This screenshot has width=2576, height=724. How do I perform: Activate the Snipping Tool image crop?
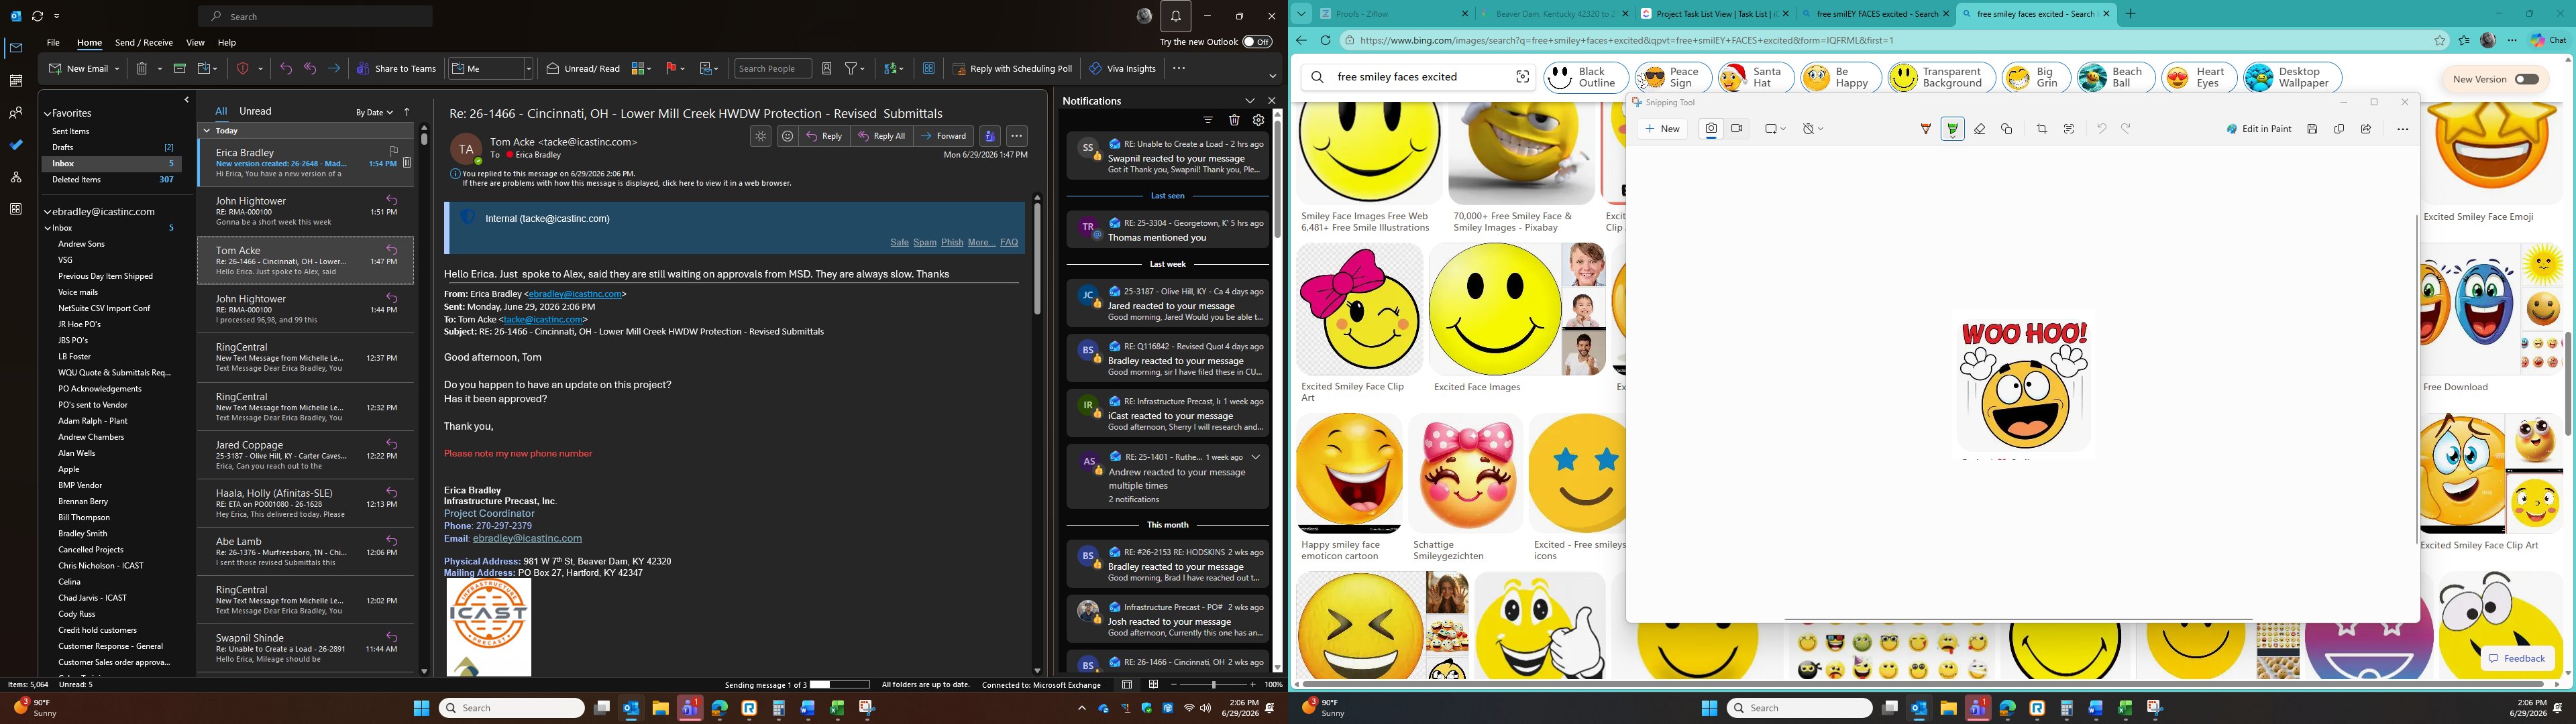click(2042, 129)
